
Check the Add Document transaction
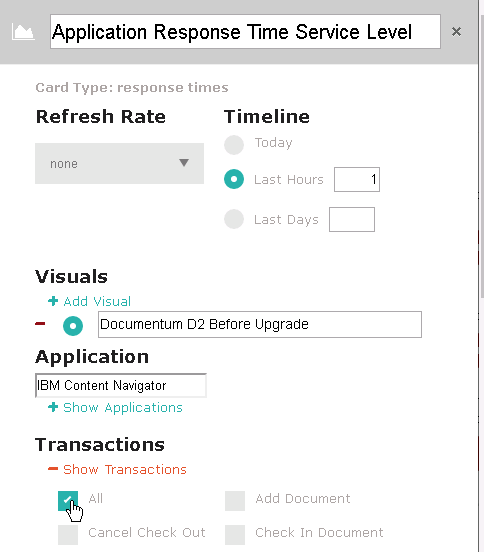click(235, 501)
